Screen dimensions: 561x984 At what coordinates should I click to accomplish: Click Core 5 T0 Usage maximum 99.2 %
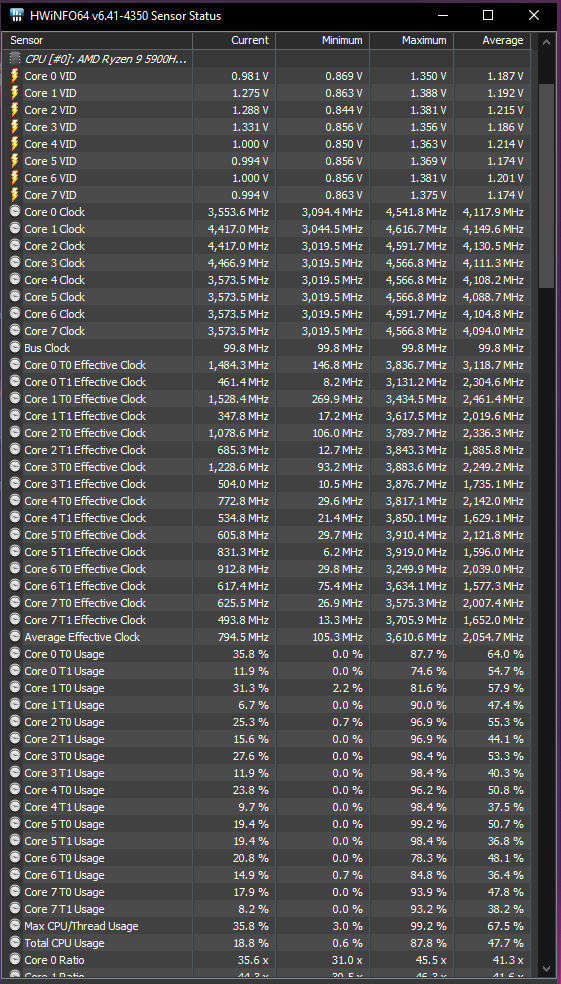[428, 823]
